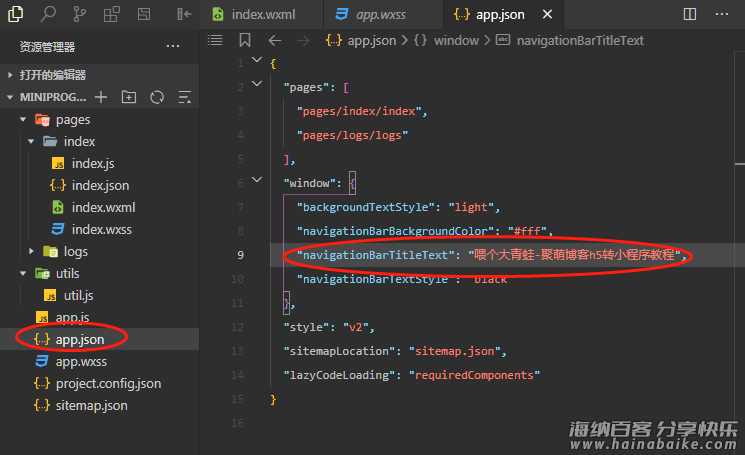Viewport: 745px width, 455px height.
Task: Collapse the pages folder
Action: [23, 120]
